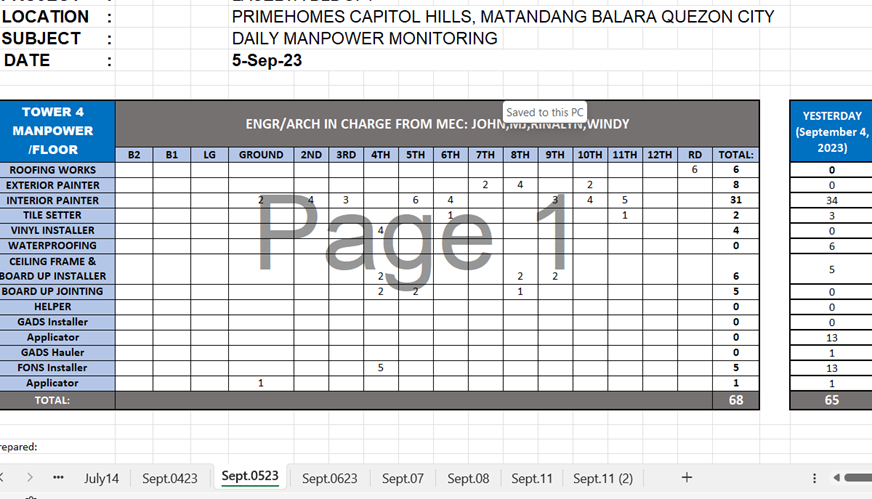
Task: Switch to July14 sheet tab
Action: [x=101, y=478]
